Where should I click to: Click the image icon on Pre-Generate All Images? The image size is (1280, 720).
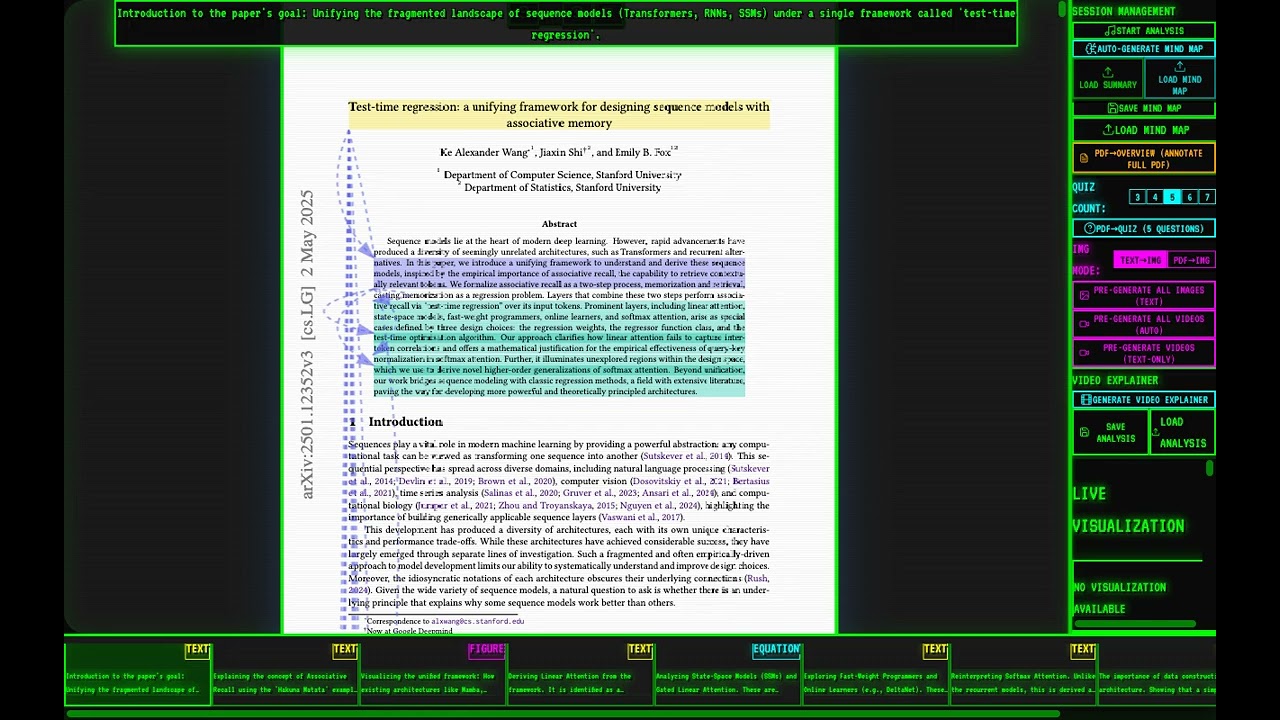tap(1084, 296)
